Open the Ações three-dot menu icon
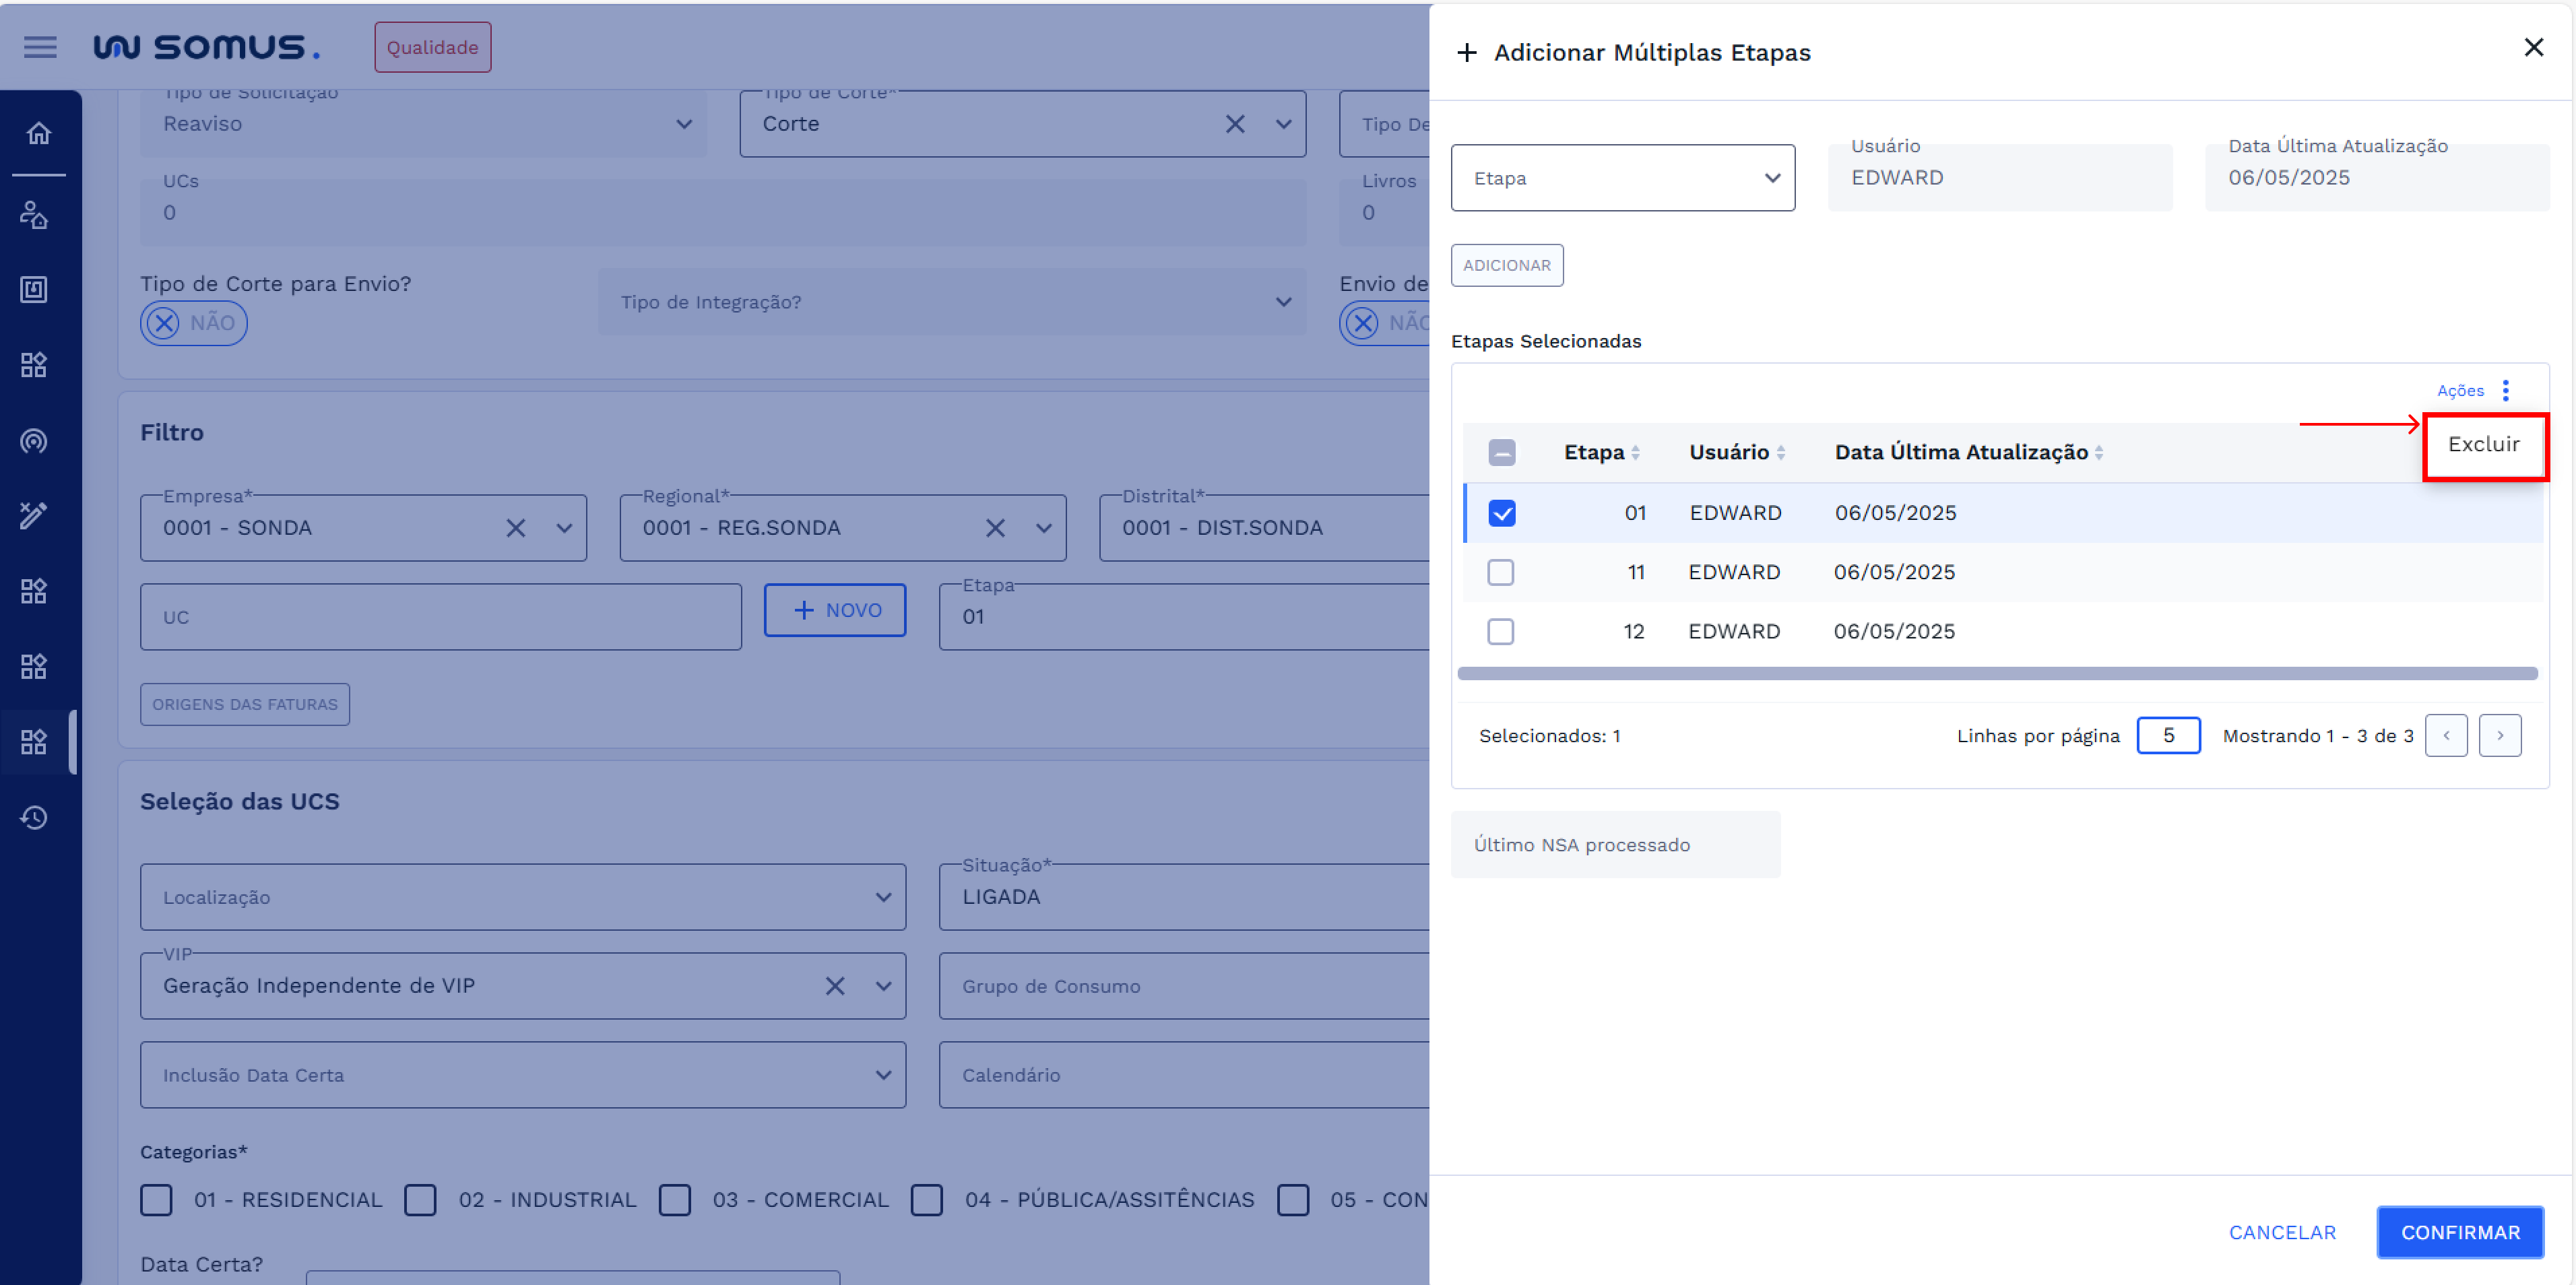The height and width of the screenshot is (1285, 2576). [x=2505, y=390]
